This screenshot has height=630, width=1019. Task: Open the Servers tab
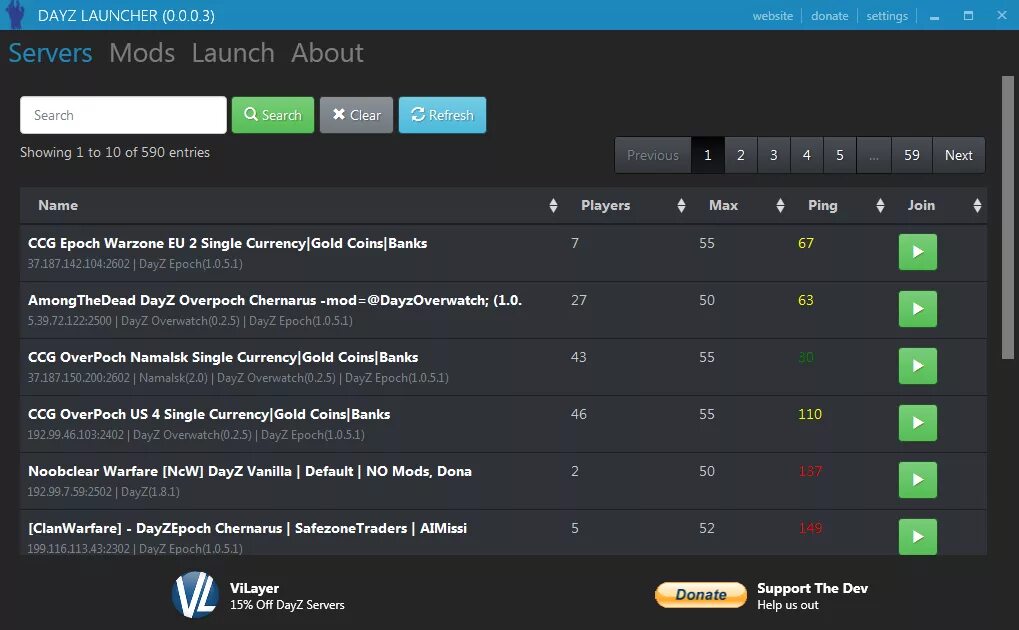(50, 53)
